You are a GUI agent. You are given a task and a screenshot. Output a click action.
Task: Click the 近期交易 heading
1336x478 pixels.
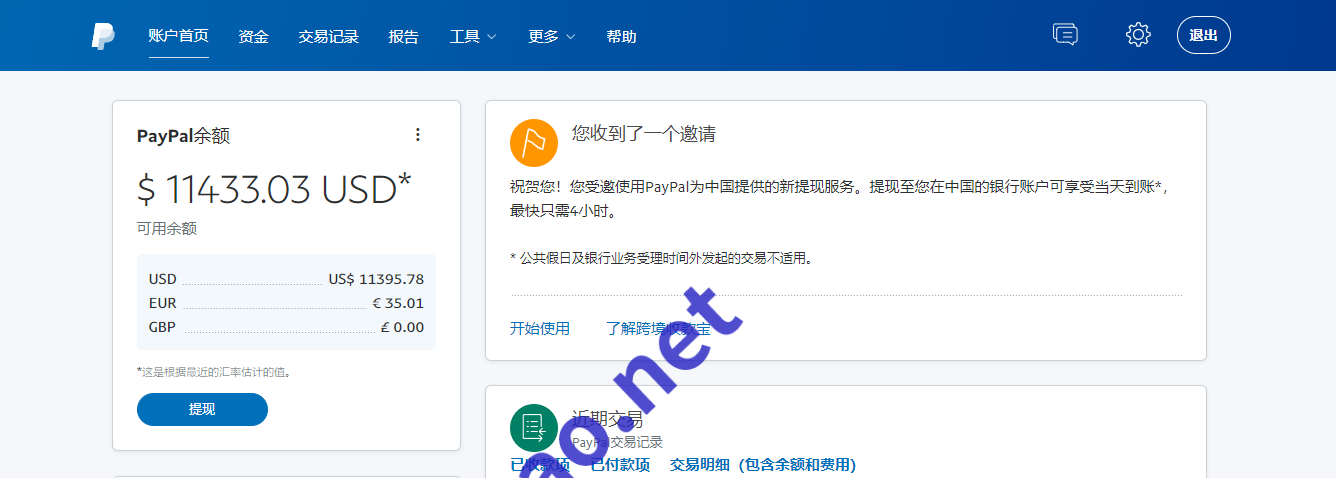pyautogui.click(x=607, y=419)
